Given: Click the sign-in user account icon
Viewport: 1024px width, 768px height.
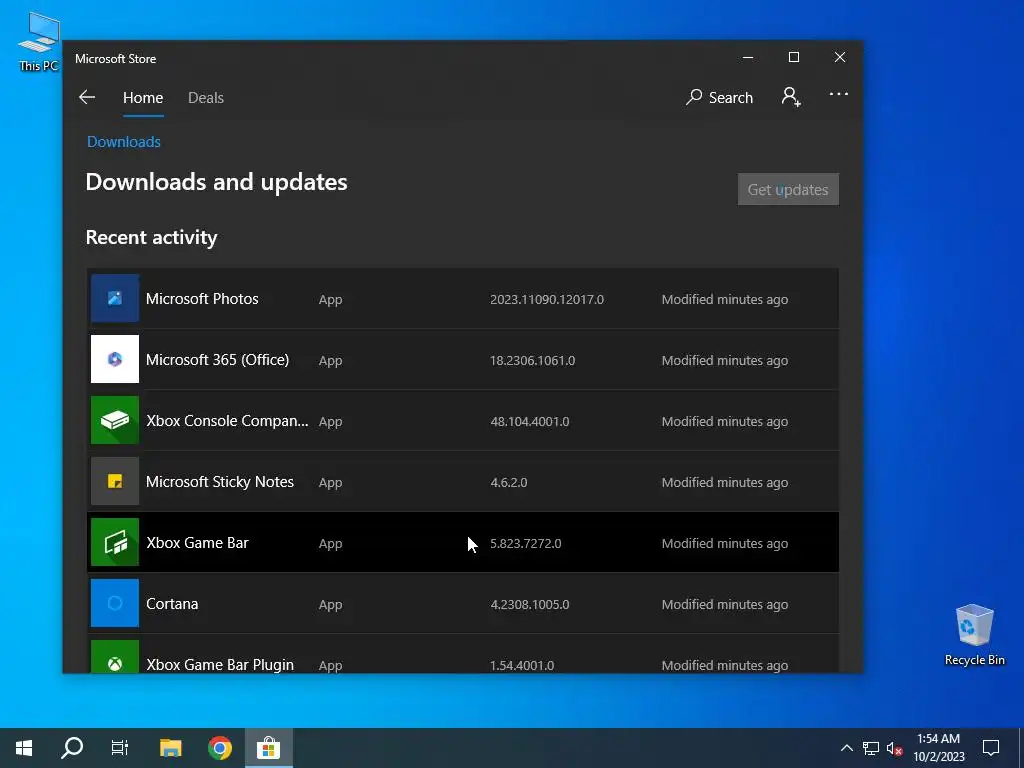Looking at the screenshot, I should [791, 97].
